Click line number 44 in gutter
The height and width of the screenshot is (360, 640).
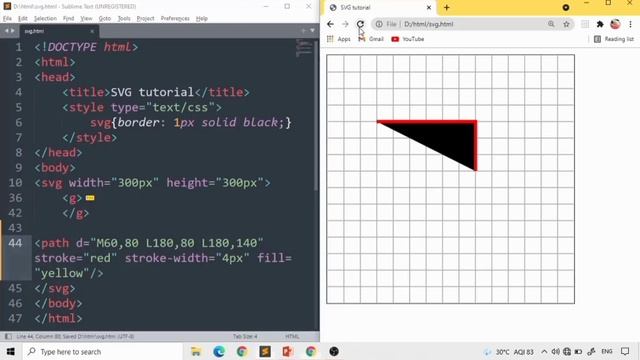(15, 243)
